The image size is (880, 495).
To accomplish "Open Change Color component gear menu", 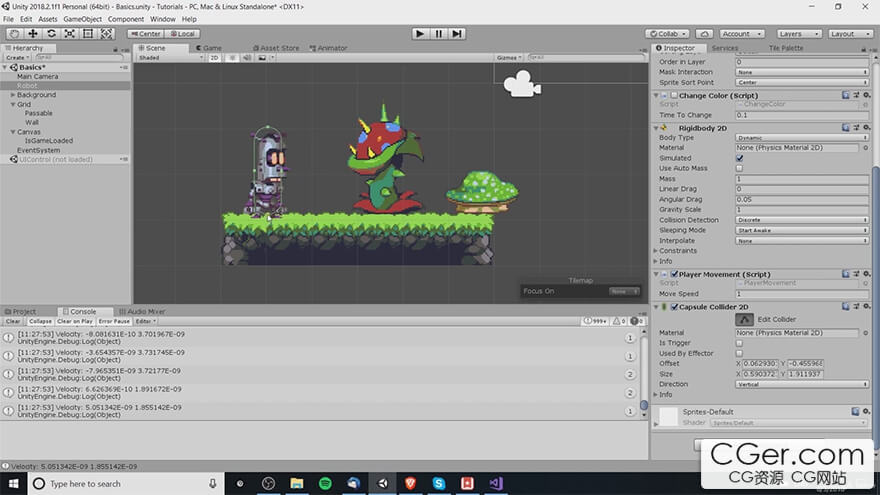I will (867, 95).
